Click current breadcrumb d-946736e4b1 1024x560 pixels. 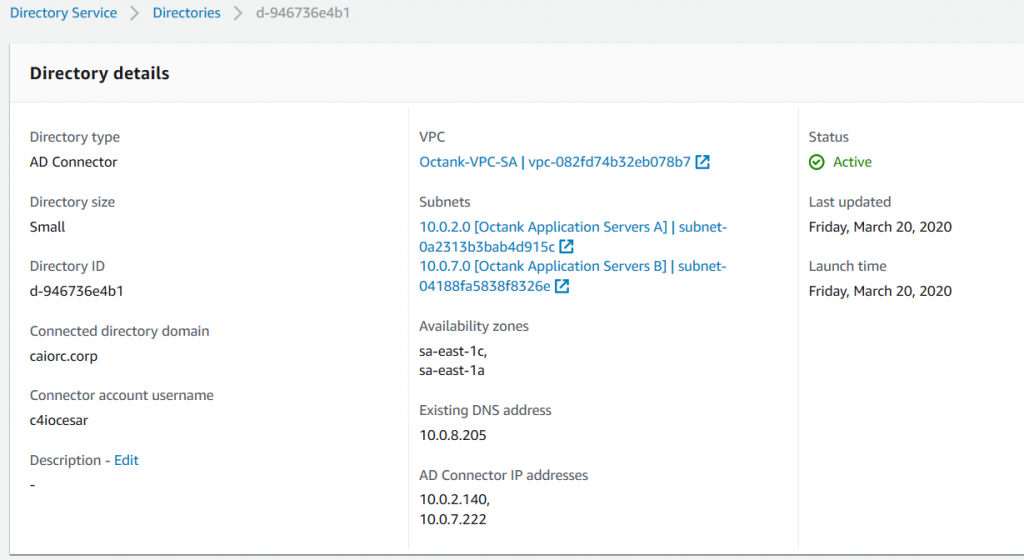pos(302,13)
